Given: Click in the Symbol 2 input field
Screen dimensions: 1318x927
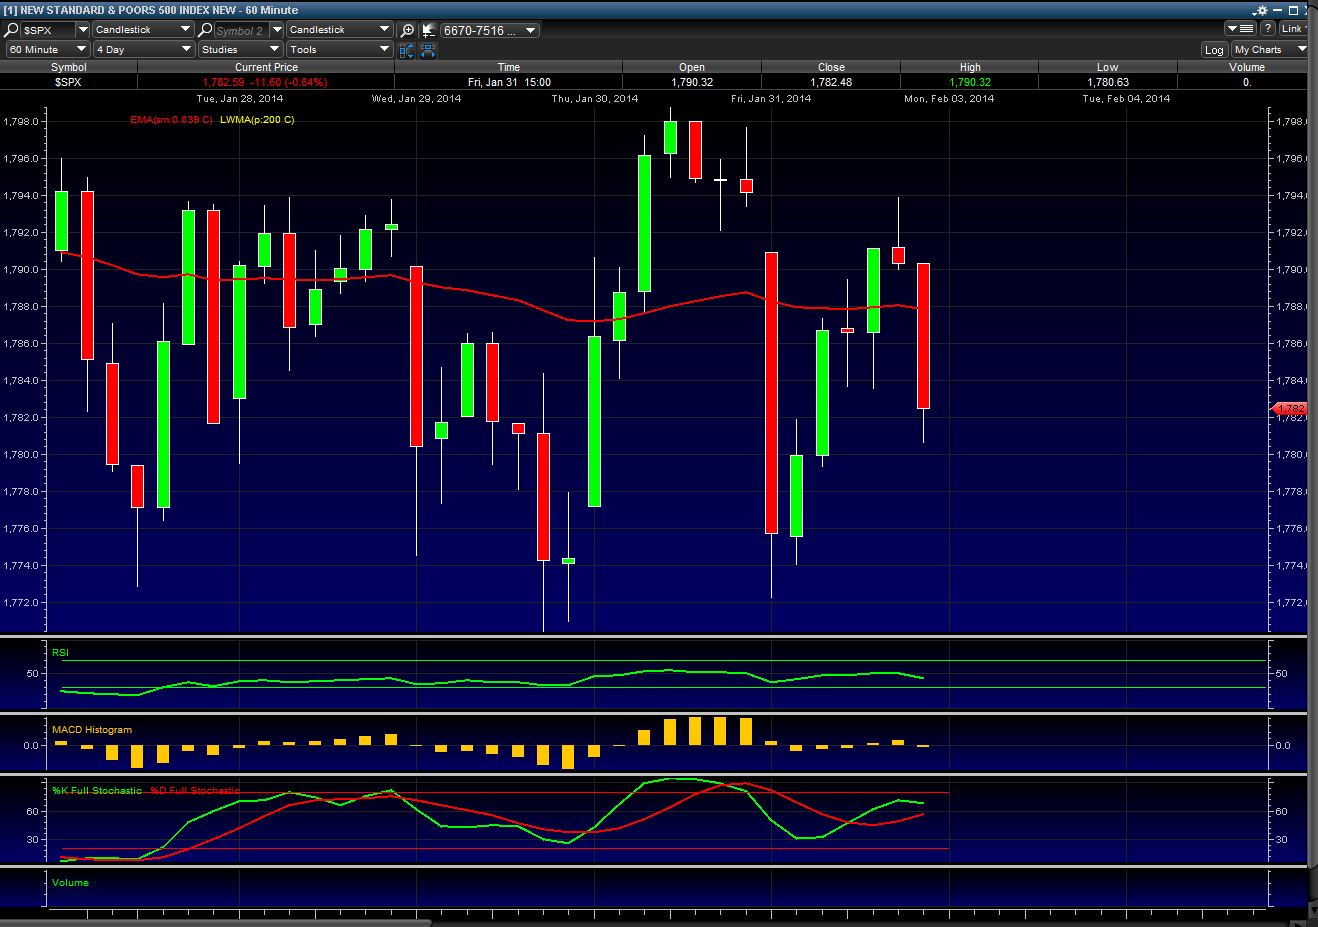Looking at the screenshot, I should pyautogui.click(x=241, y=30).
